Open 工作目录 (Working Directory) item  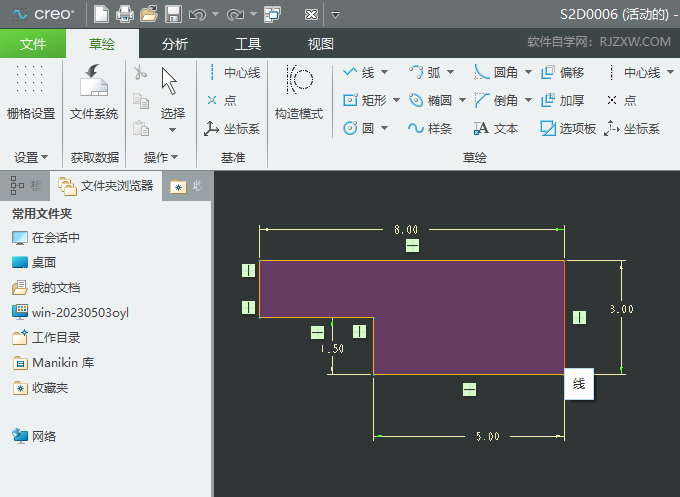[x=46, y=337]
